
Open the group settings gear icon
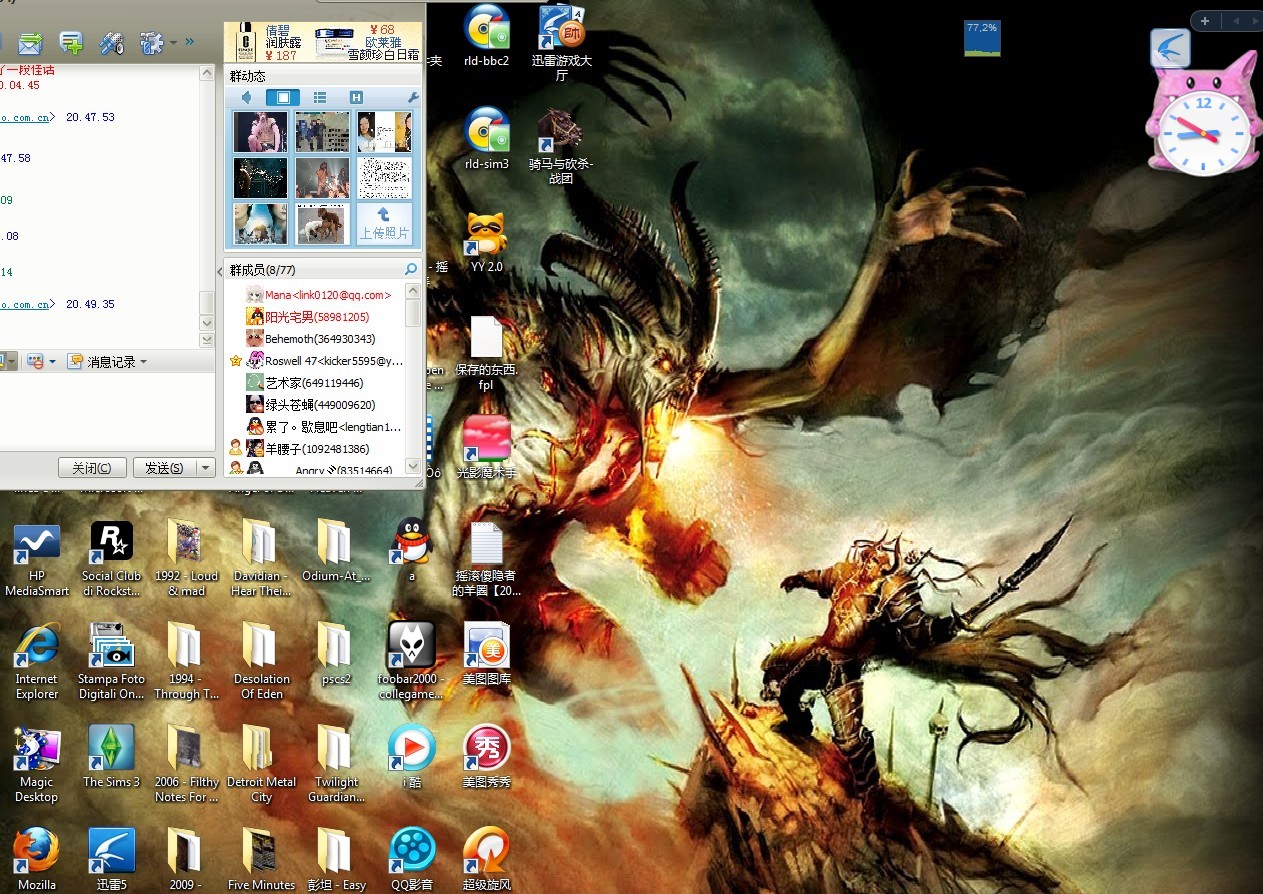point(151,43)
